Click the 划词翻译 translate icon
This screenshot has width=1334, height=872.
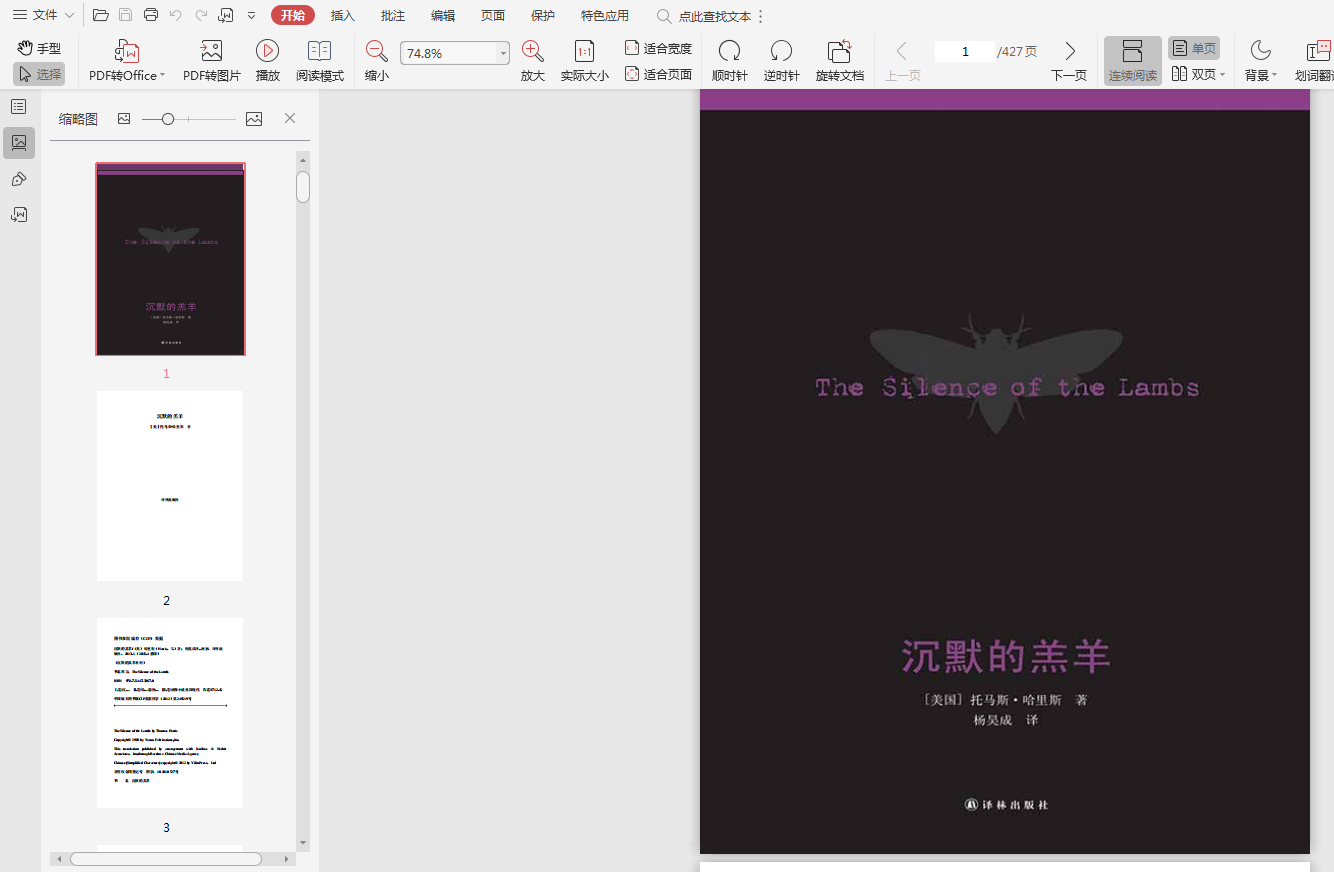click(1318, 51)
